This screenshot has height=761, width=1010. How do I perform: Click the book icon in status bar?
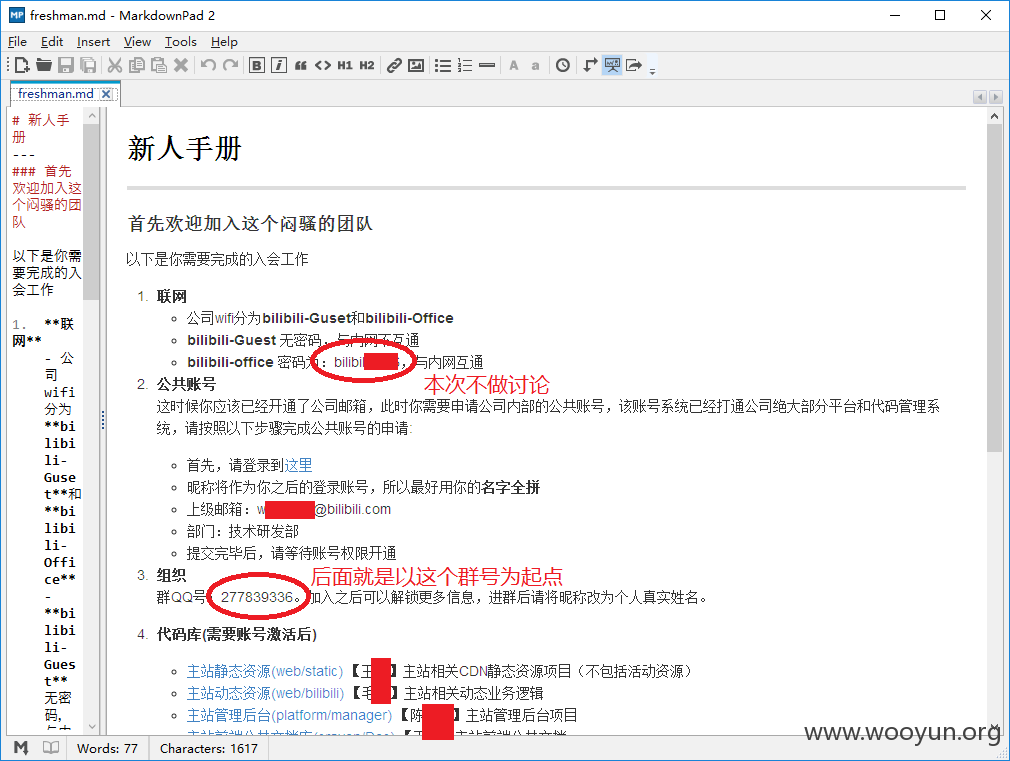click(51, 747)
